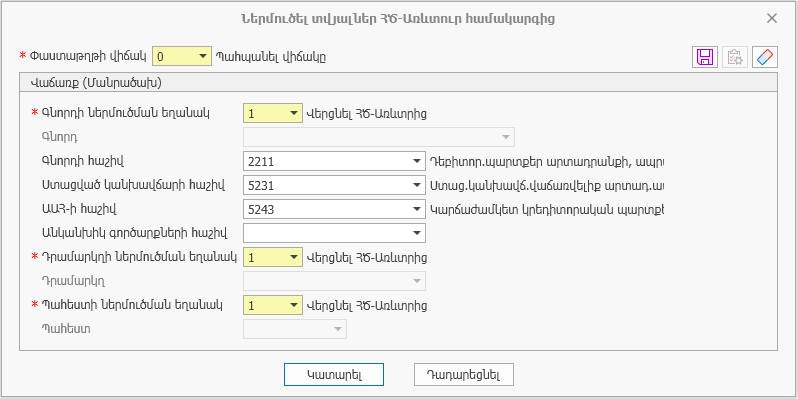Viewport: 798px width, 399px height.
Task: Click Կարճաժամկետ կրեդիտորական description text
Action: (547, 209)
